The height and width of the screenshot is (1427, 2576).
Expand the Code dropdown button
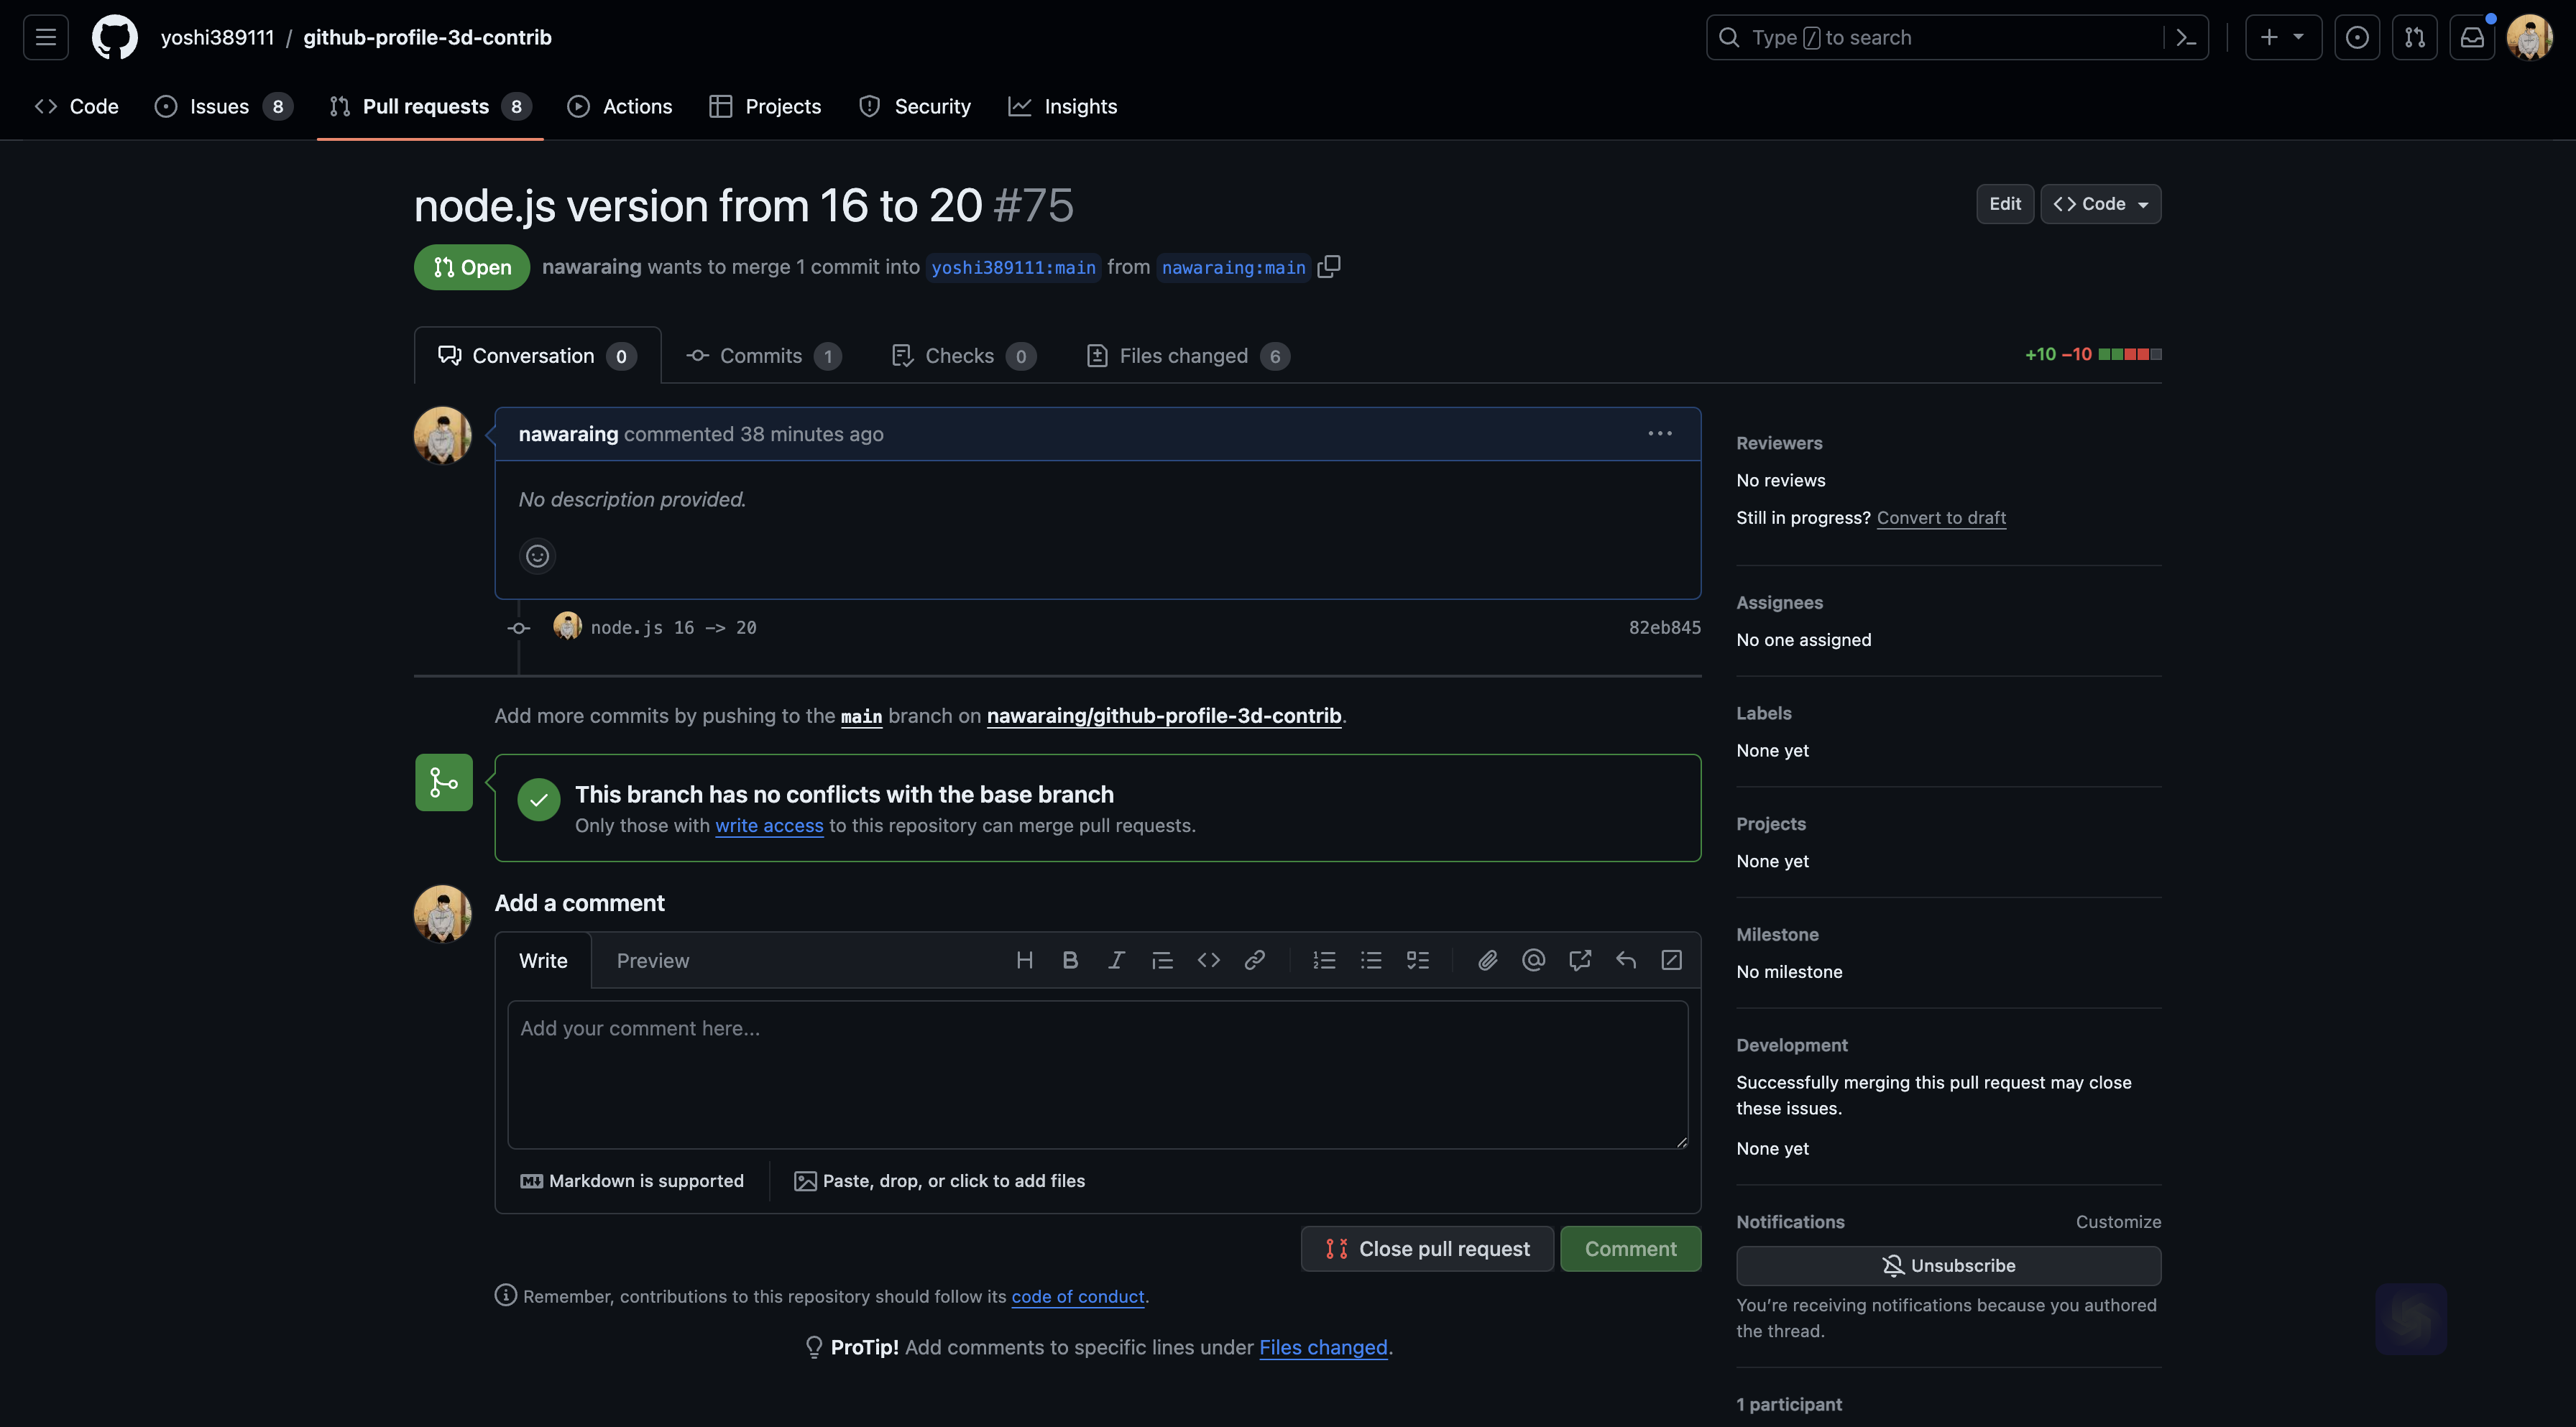[2100, 204]
